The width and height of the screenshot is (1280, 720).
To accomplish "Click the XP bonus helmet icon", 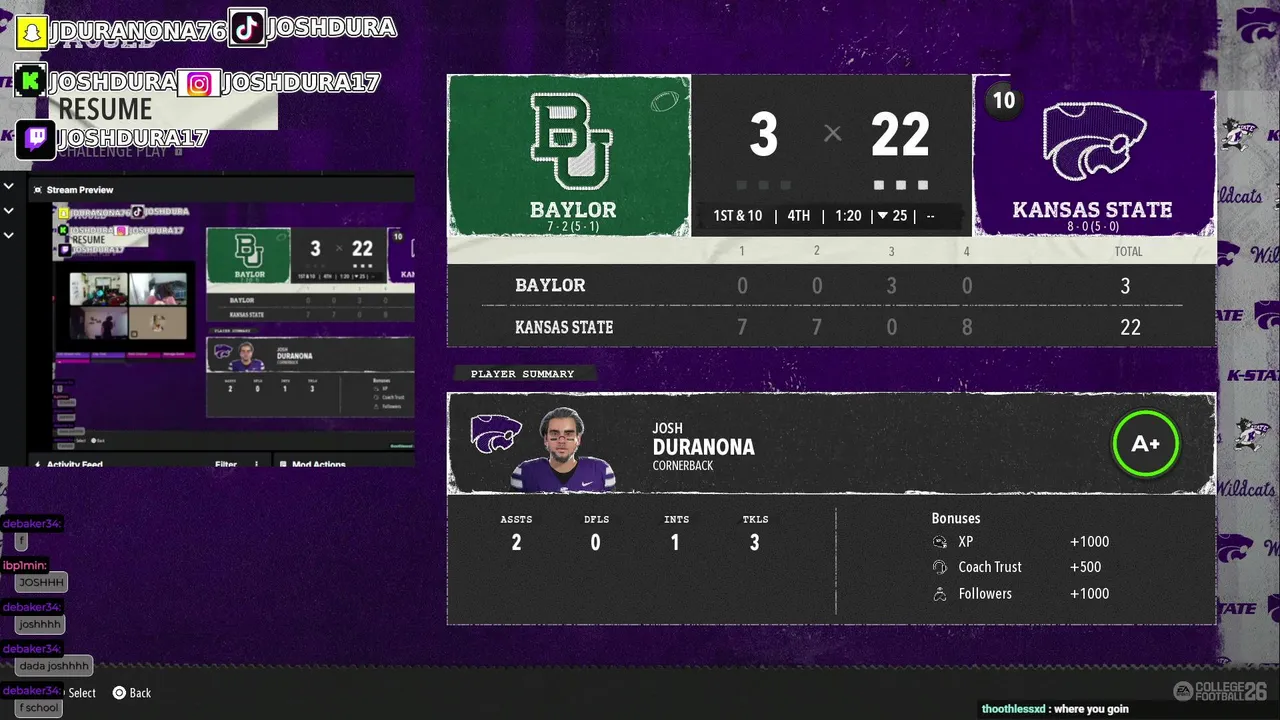I will pyautogui.click(x=939, y=542).
